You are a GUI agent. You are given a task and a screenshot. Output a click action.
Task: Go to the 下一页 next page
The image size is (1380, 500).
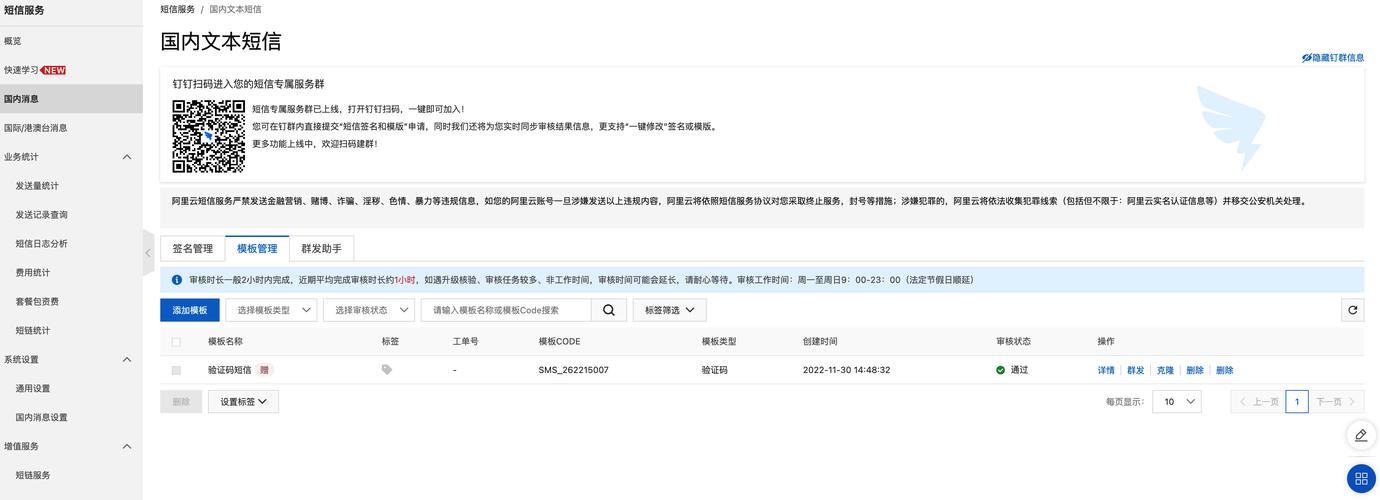pyautogui.click(x=1337, y=402)
